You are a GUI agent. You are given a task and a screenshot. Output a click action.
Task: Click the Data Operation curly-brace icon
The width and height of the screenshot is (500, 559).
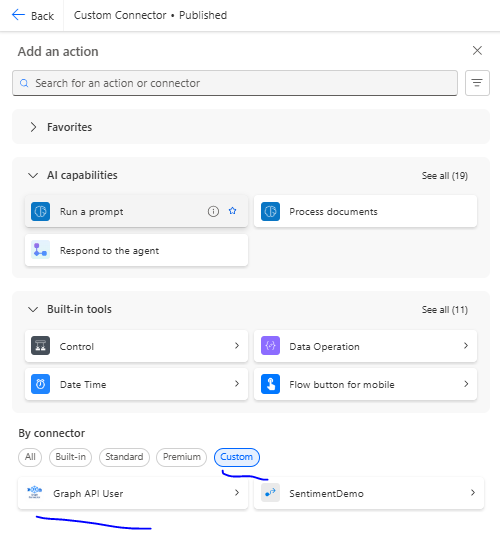(x=270, y=346)
